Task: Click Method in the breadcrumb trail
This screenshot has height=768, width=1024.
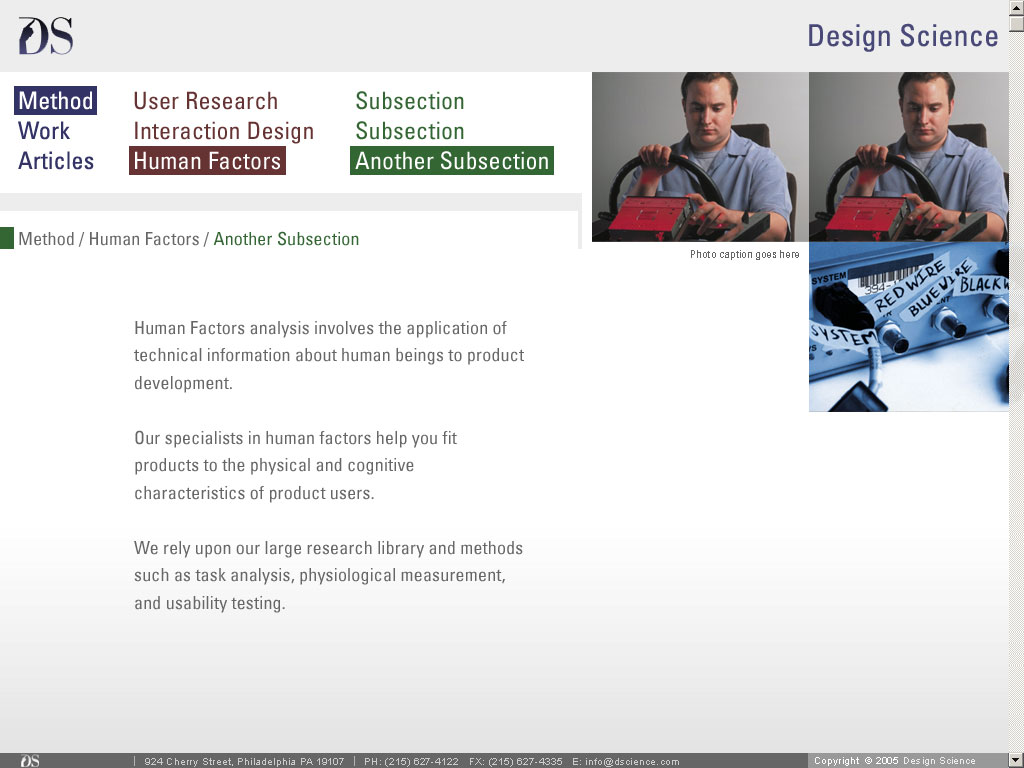Action: [x=46, y=239]
